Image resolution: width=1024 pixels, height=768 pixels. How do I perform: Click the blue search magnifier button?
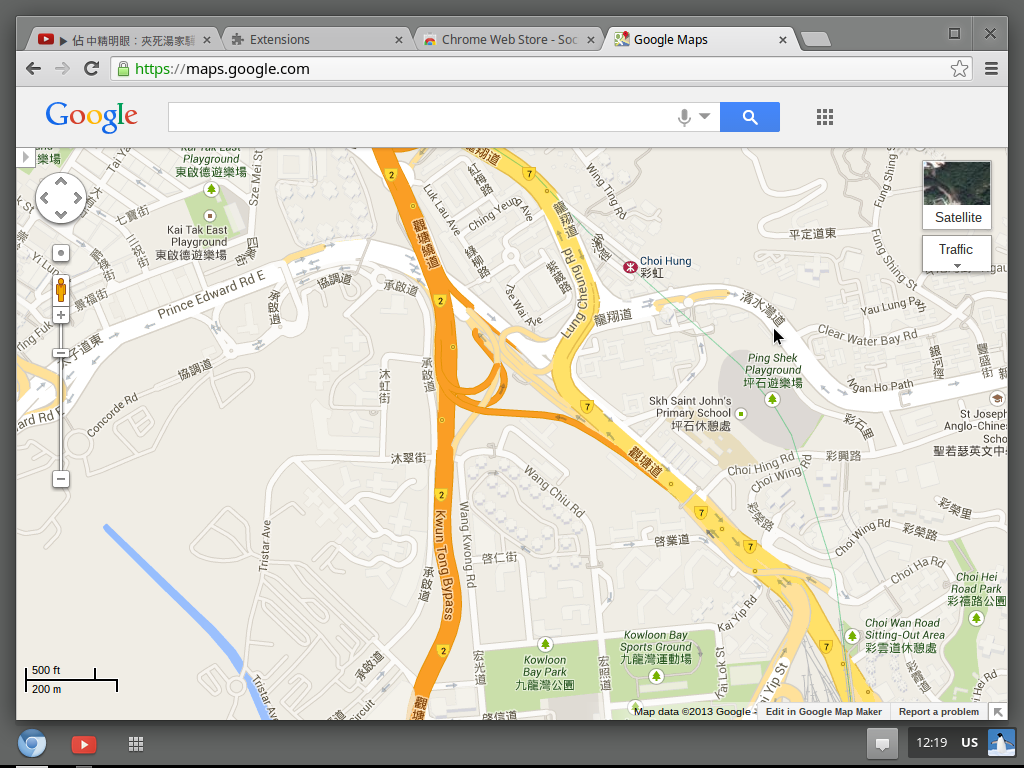(x=750, y=117)
